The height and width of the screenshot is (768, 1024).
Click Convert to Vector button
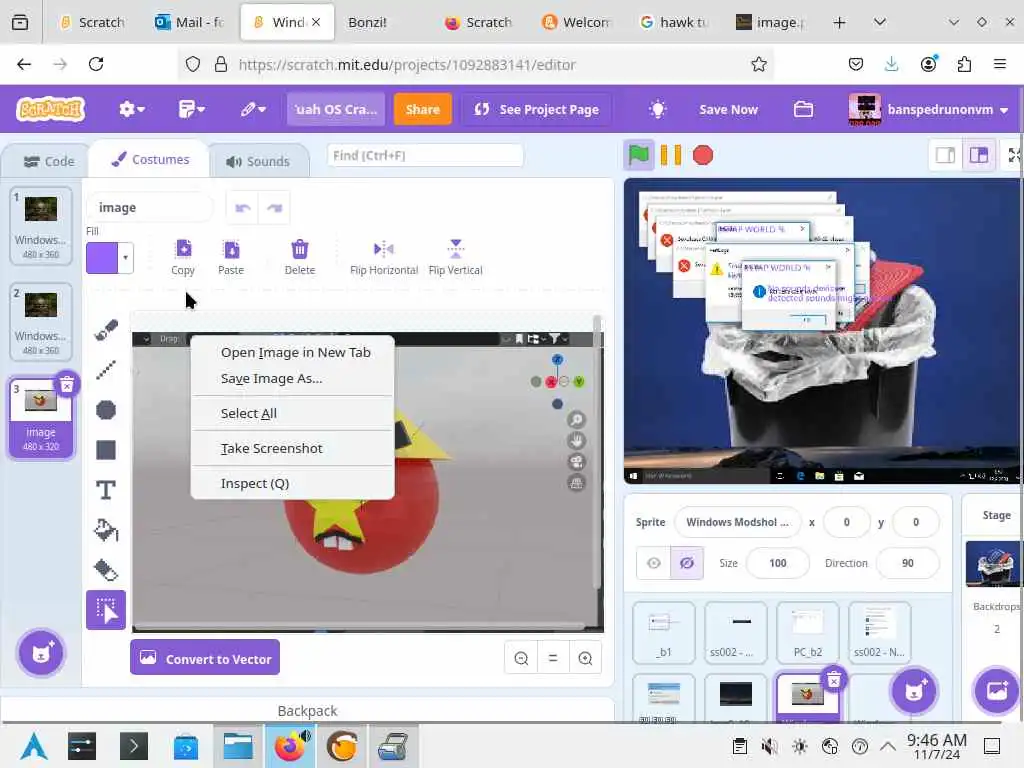205,658
